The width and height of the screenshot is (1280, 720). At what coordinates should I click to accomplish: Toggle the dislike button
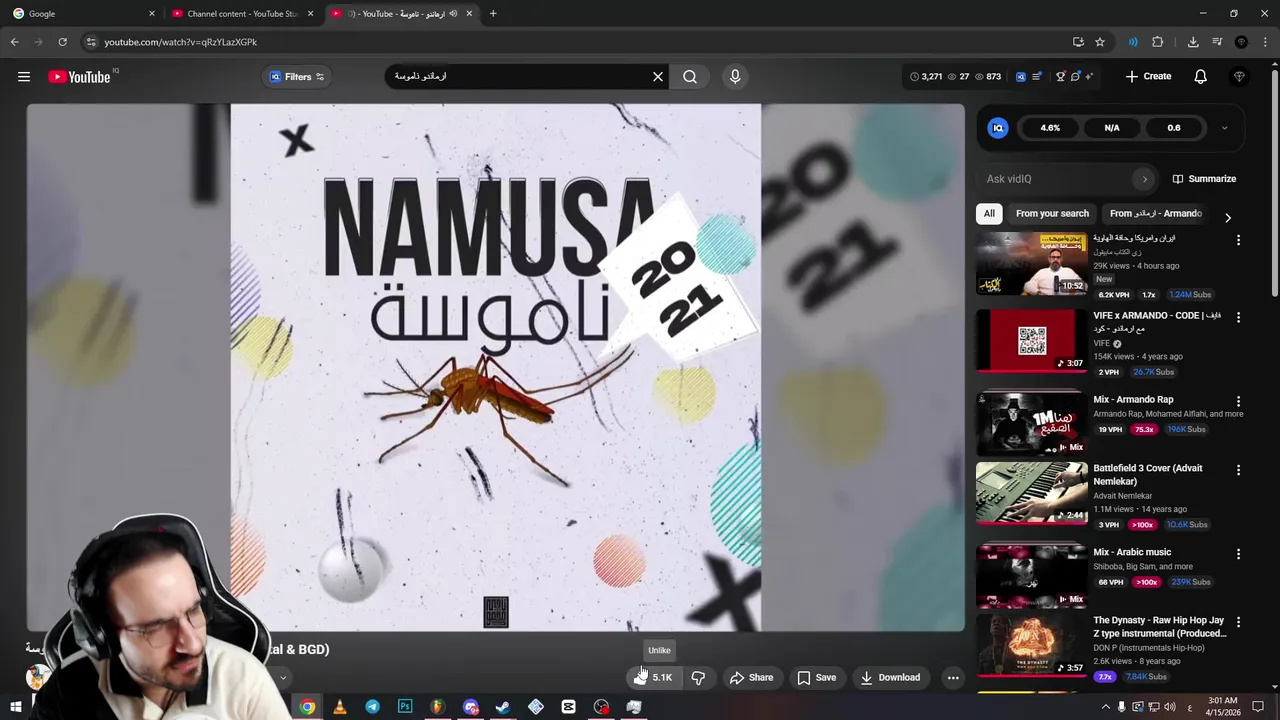[698, 678]
